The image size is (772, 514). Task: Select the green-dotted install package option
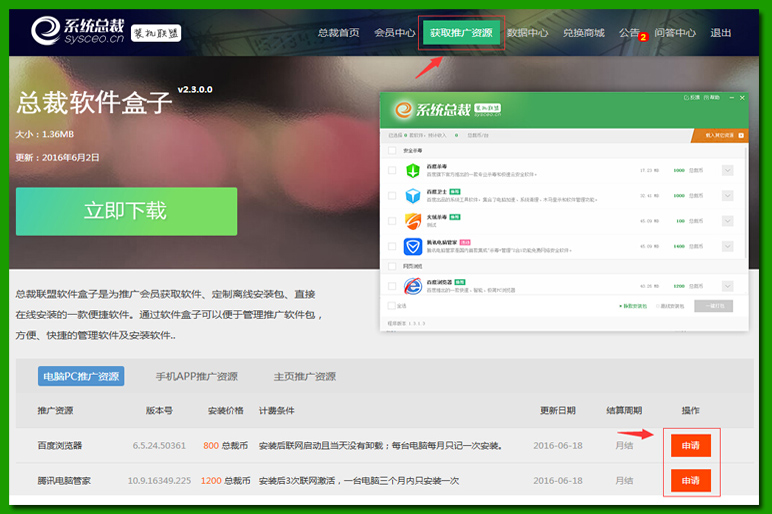[x=633, y=306]
